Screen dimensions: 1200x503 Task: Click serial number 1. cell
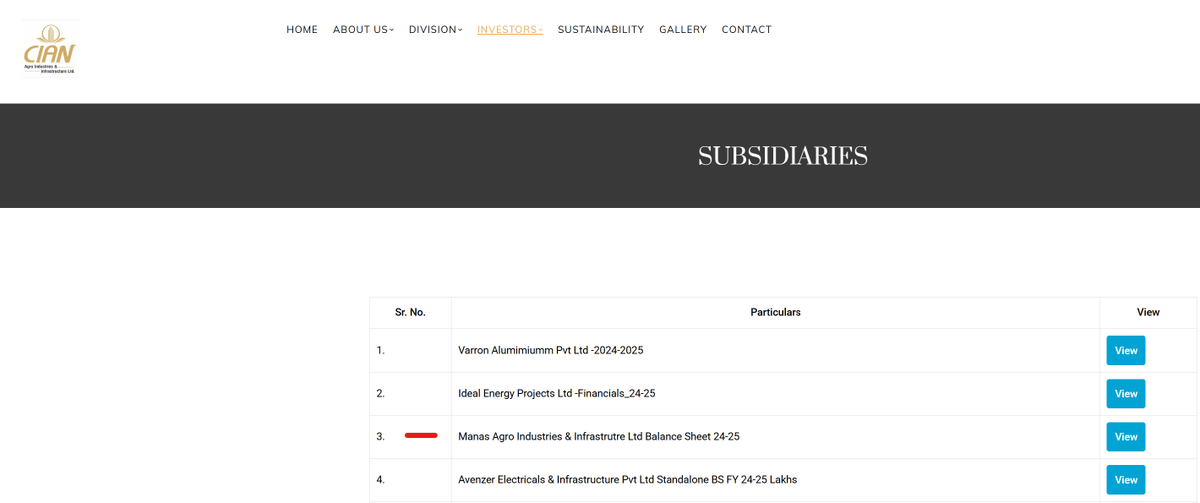click(410, 351)
